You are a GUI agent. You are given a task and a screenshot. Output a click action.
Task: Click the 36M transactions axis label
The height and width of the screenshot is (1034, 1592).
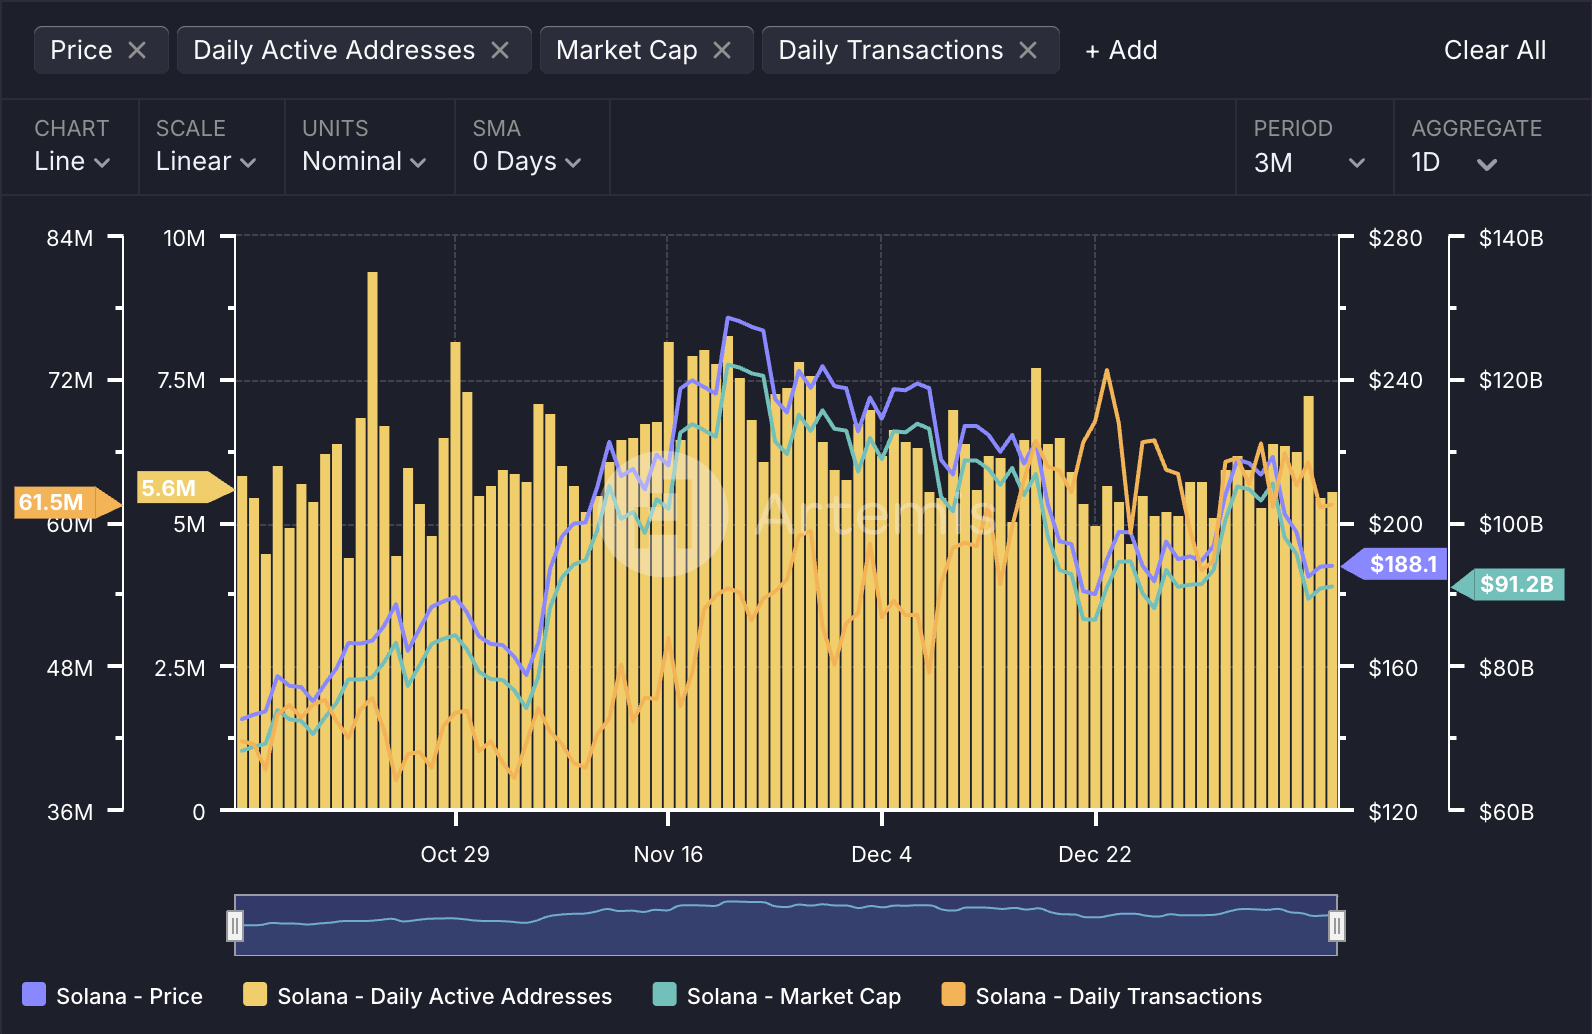(70, 812)
